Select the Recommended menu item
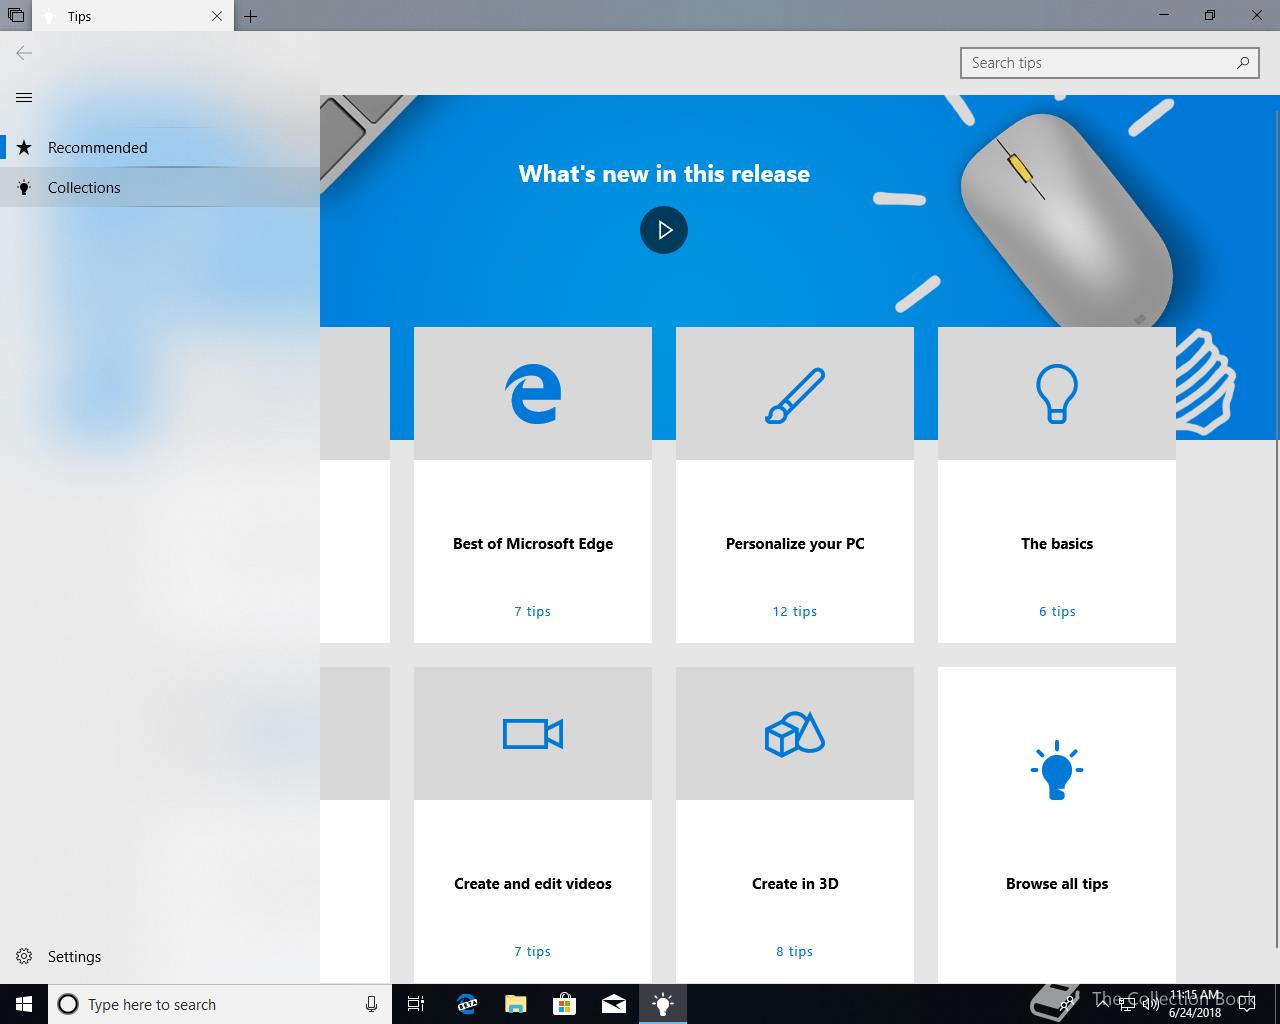Screen dimensions: 1280x1024 click(160, 147)
